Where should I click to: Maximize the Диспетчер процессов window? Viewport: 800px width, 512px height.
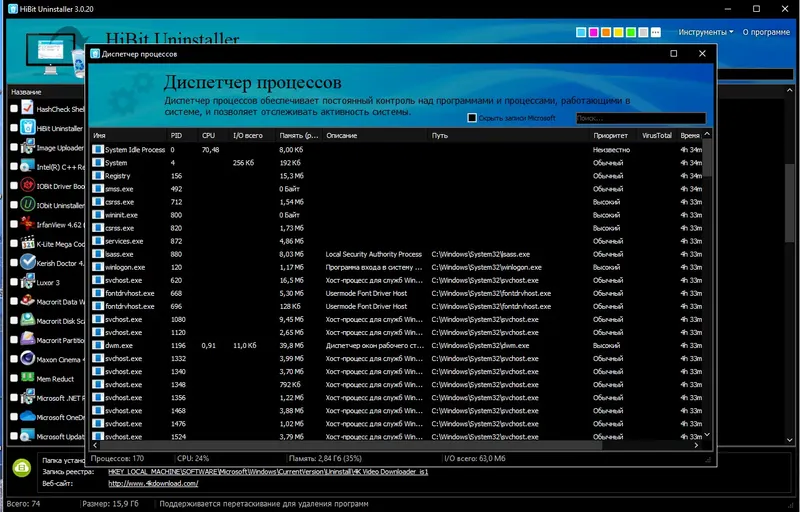673,54
